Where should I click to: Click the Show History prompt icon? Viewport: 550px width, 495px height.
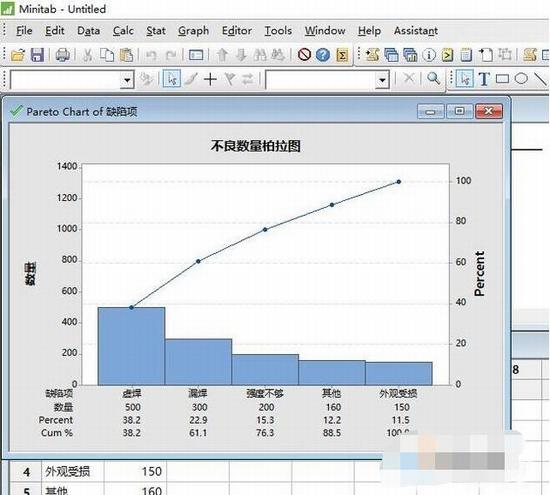point(447,55)
